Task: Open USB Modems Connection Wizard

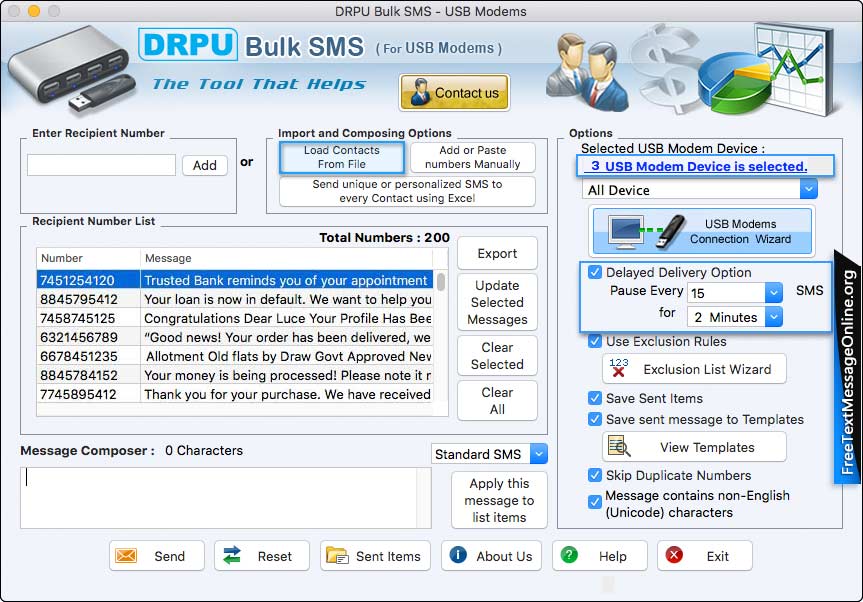Action: 702,231
